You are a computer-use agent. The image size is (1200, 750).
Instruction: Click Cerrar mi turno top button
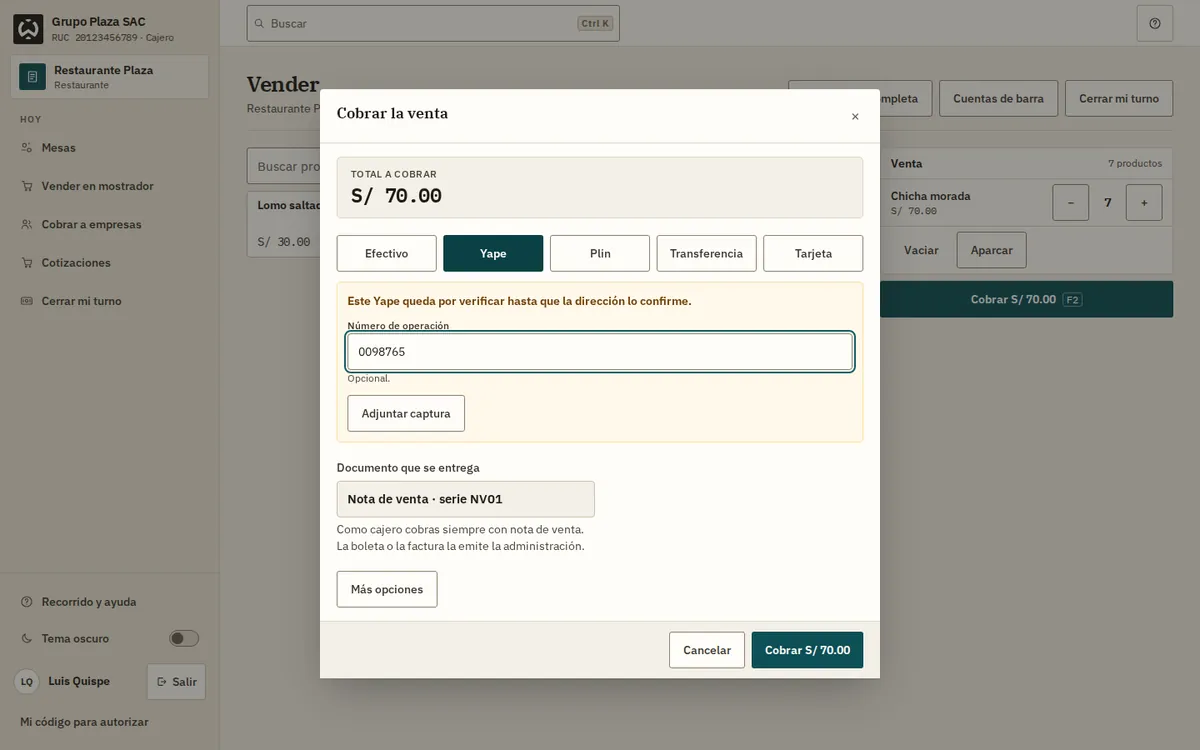coord(1119,99)
